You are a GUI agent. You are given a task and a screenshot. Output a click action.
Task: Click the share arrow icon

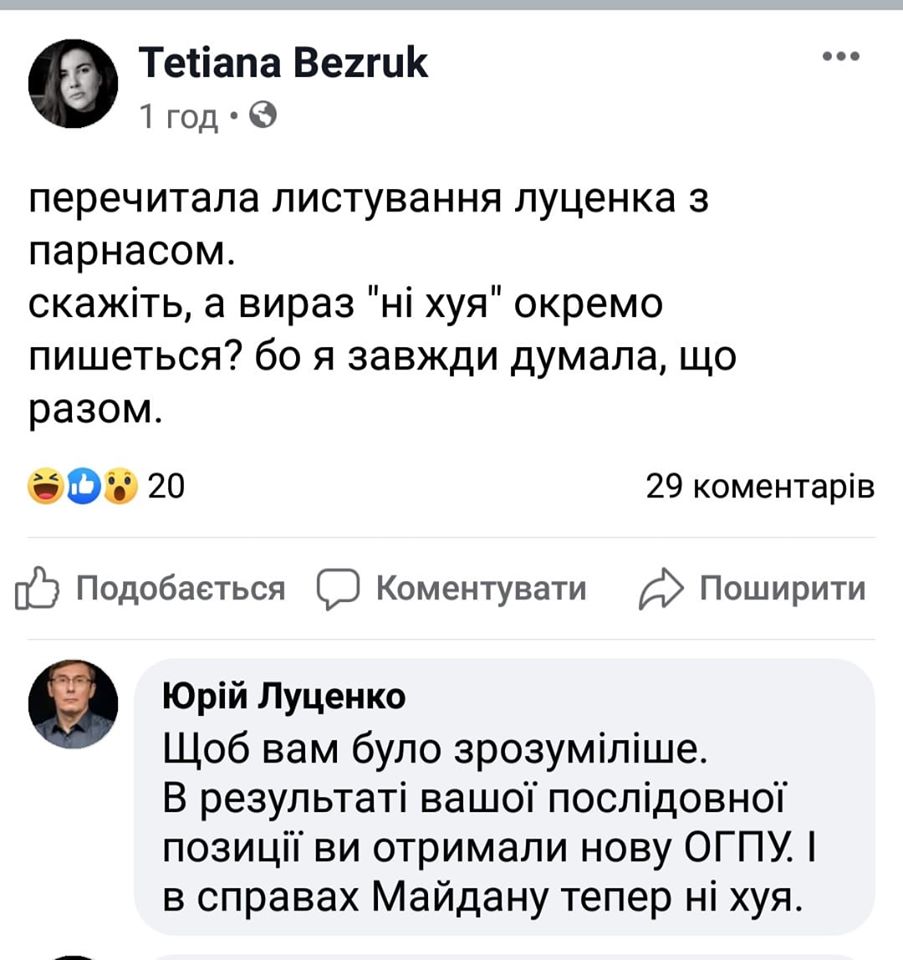(659, 589)
